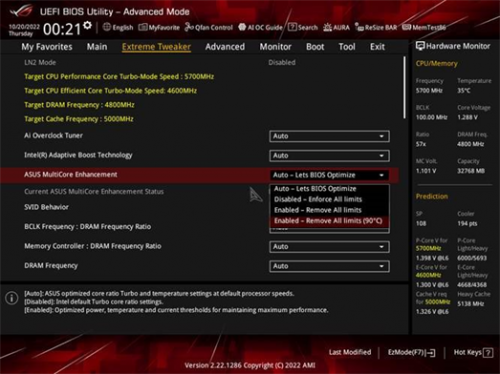Click the ReSize BAR icon

pos(359,27)
